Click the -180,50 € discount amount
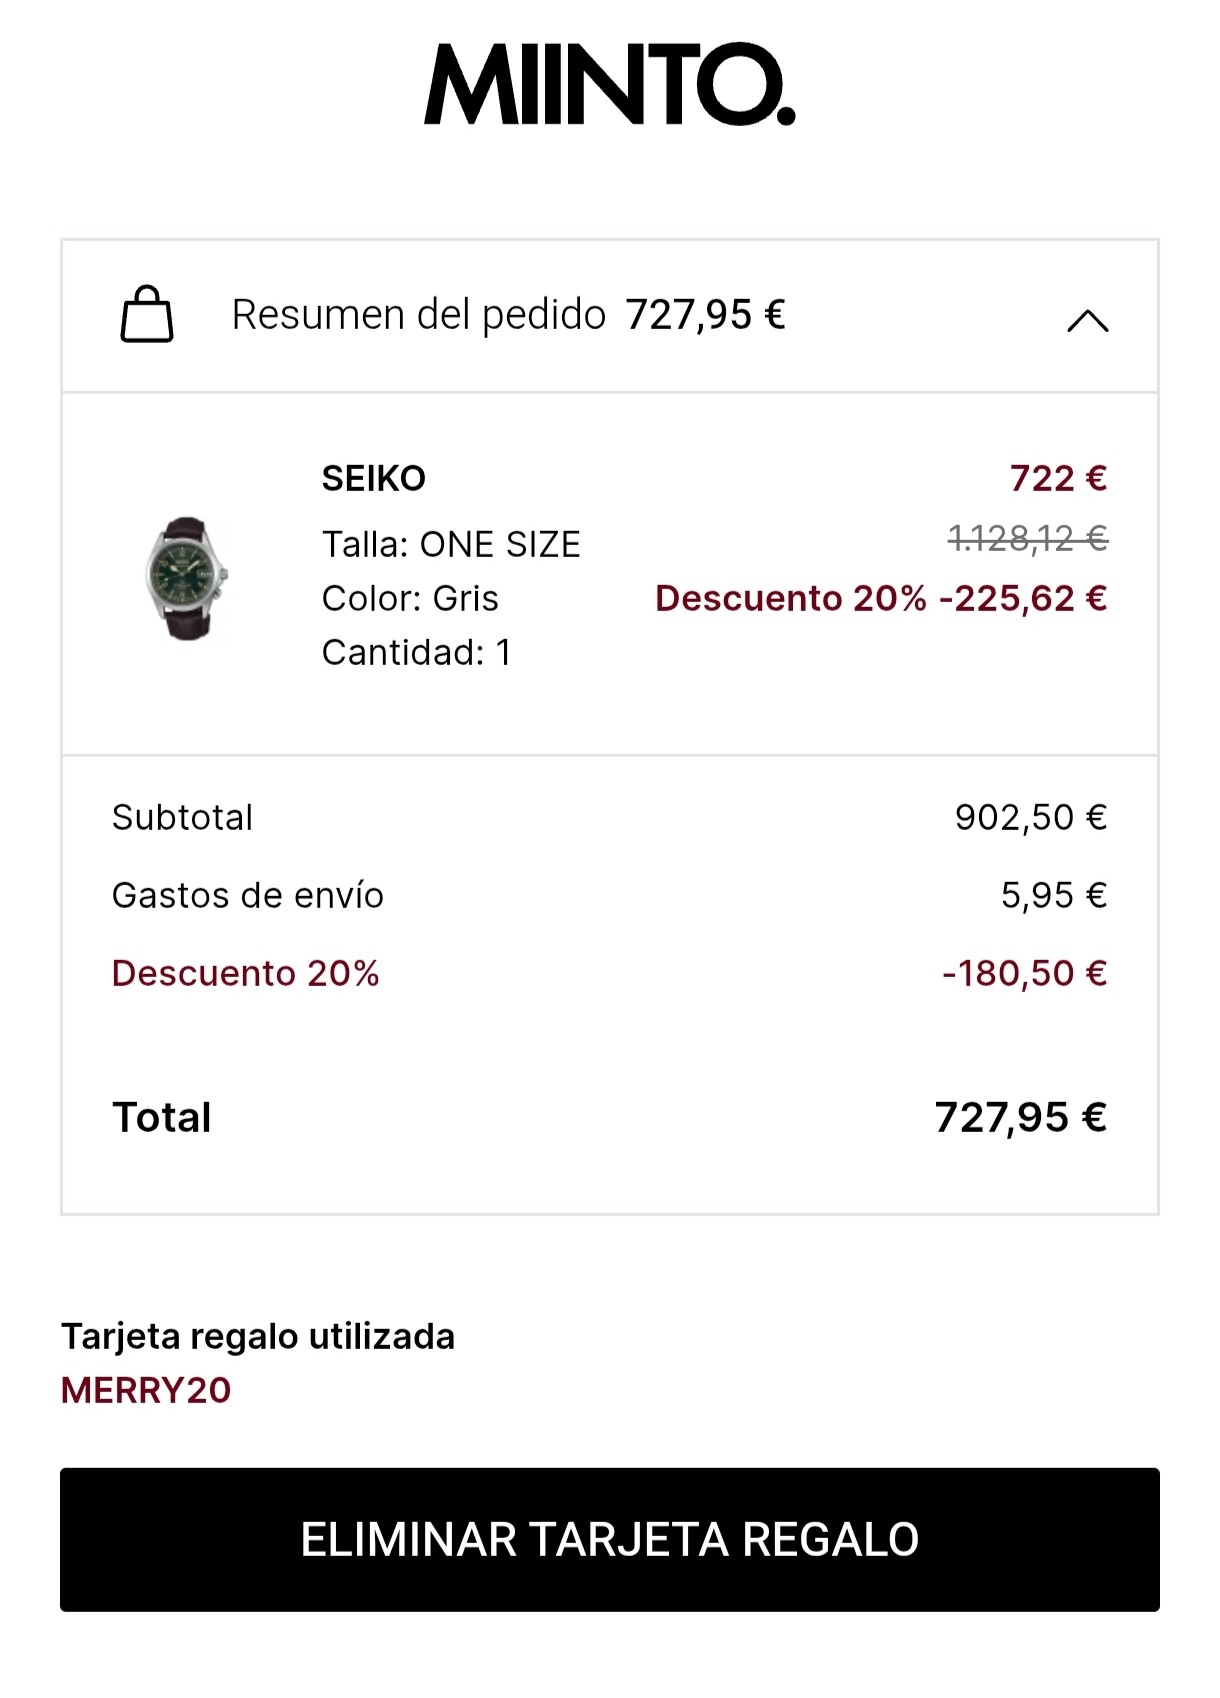The height and width of the screenshot is (1698, 1220). tap(1024, 974)
